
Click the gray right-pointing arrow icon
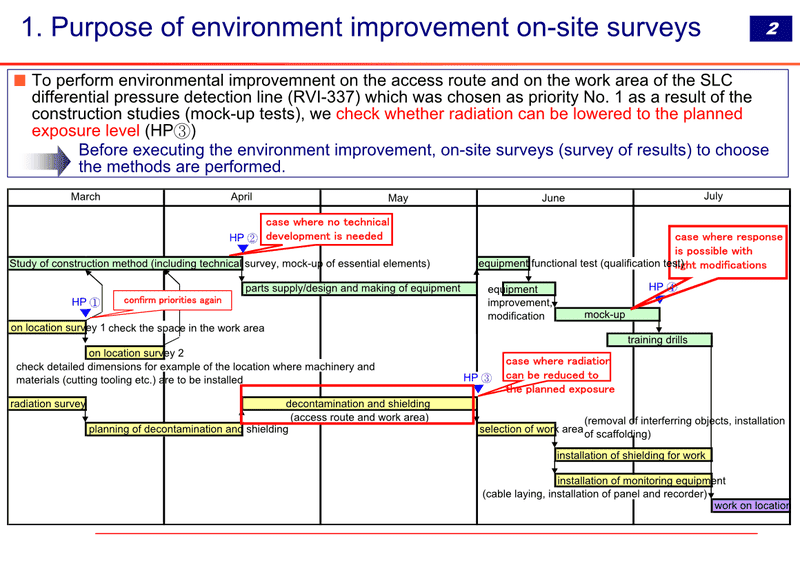(x=46, y=161)
